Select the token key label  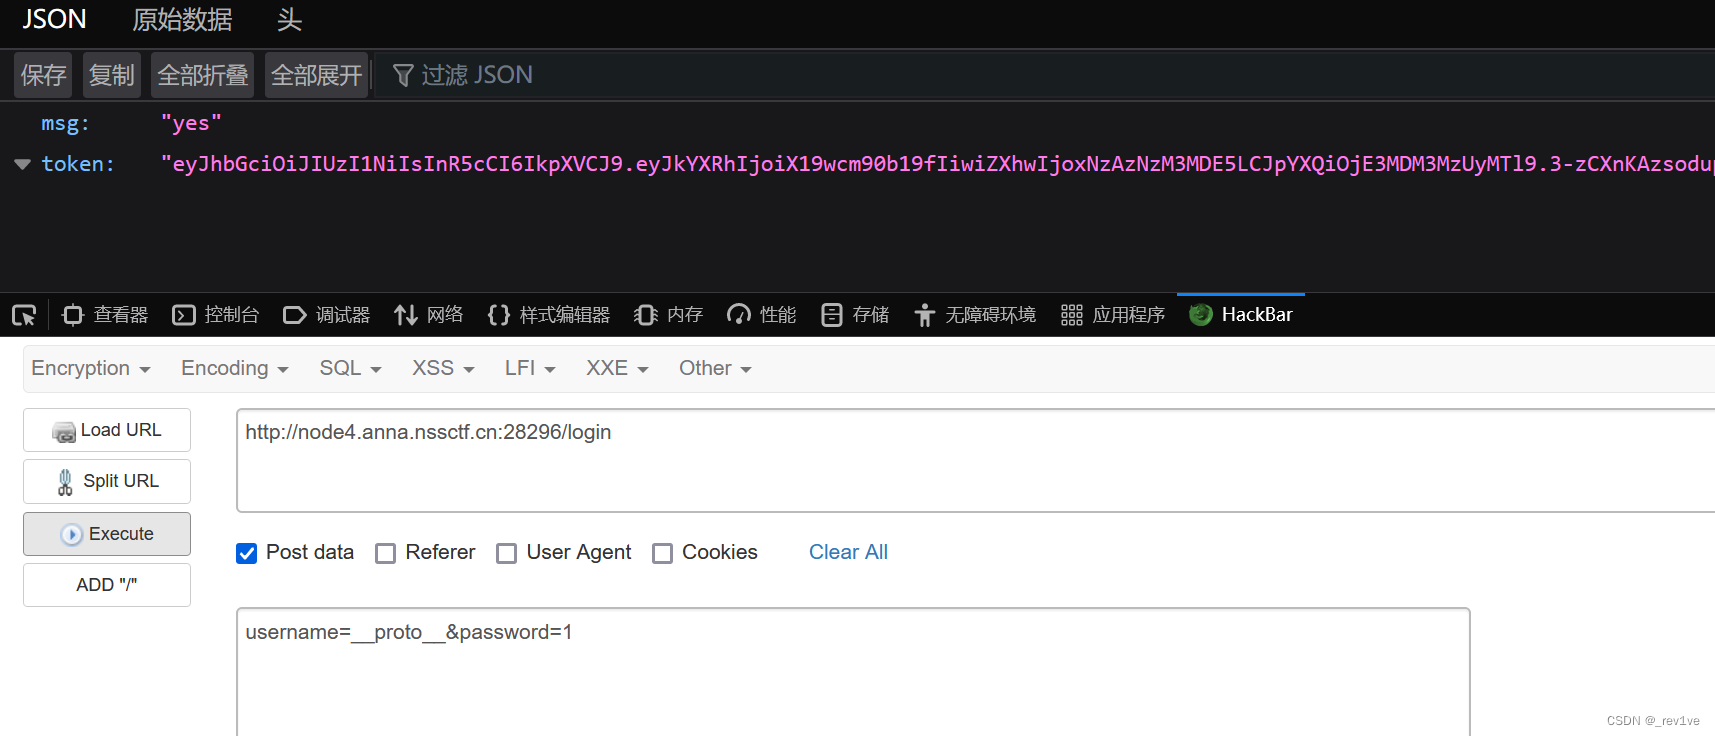point(78,164)
